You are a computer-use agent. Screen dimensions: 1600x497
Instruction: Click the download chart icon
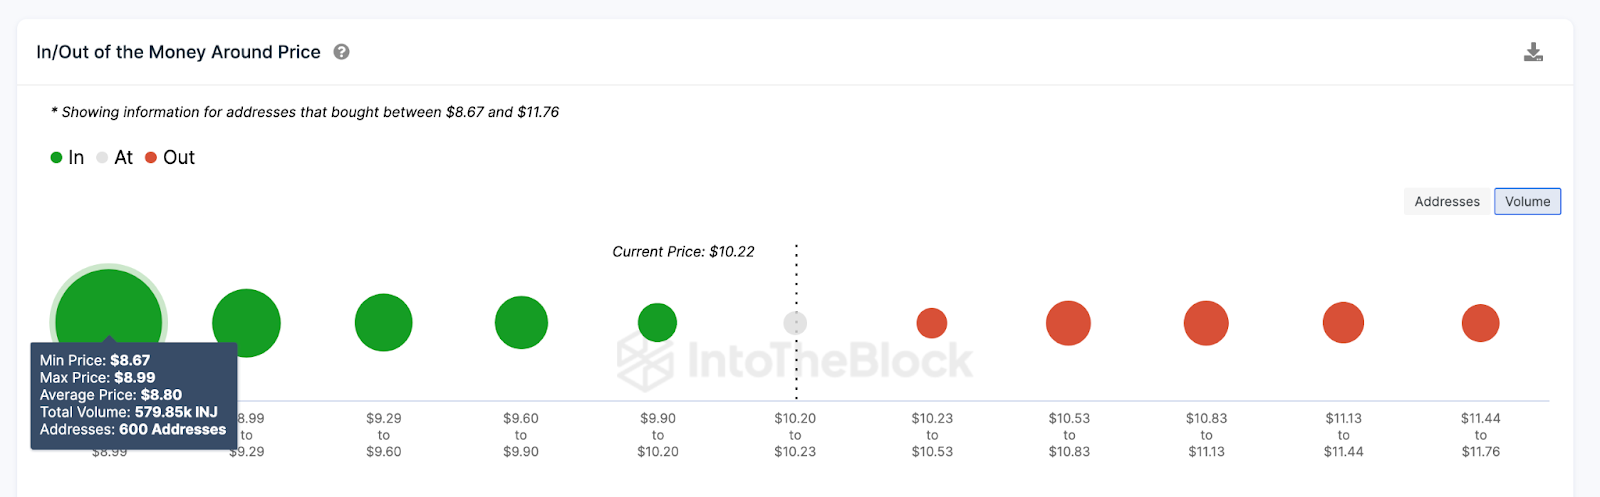(x=1533, y=52)
